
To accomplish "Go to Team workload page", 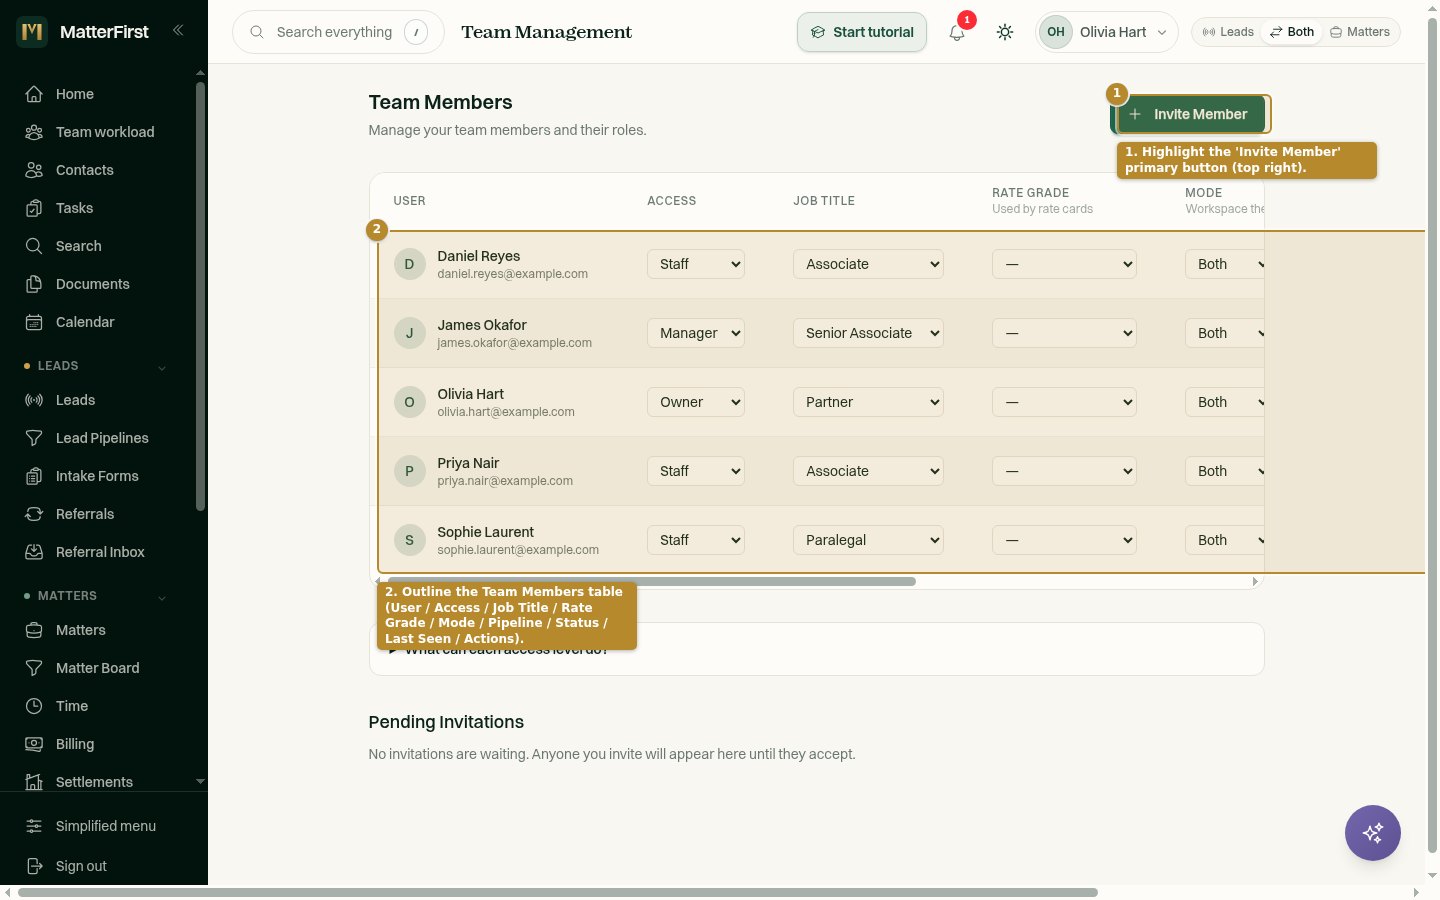I will pos(105,132).
